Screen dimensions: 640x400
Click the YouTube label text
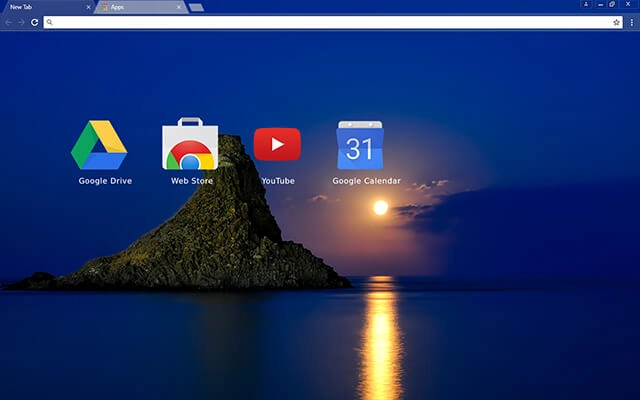278,181
